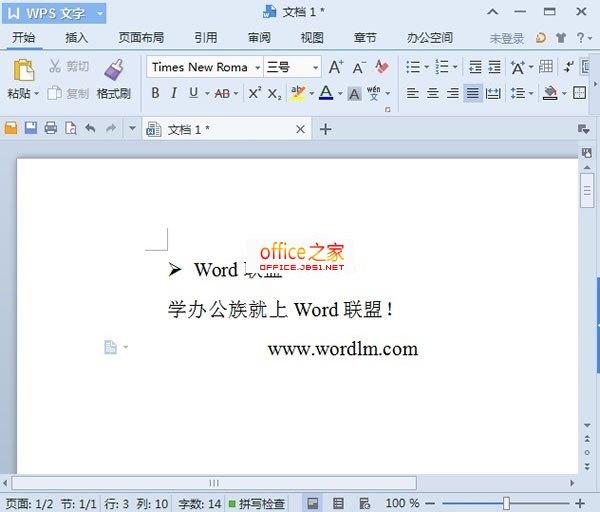This screenshot has height=512, width=600.
Task: Click the print icon
Action: (x=51, y=128)
